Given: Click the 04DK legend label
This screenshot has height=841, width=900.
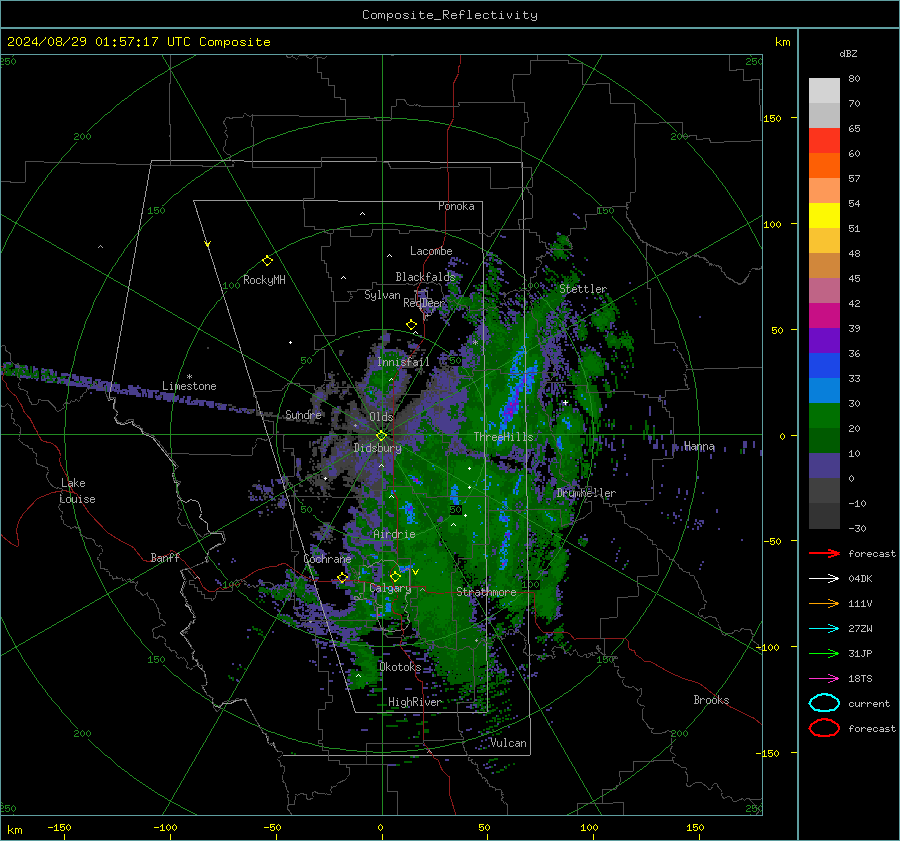Looking at the screenshot, I should (860, 579).
